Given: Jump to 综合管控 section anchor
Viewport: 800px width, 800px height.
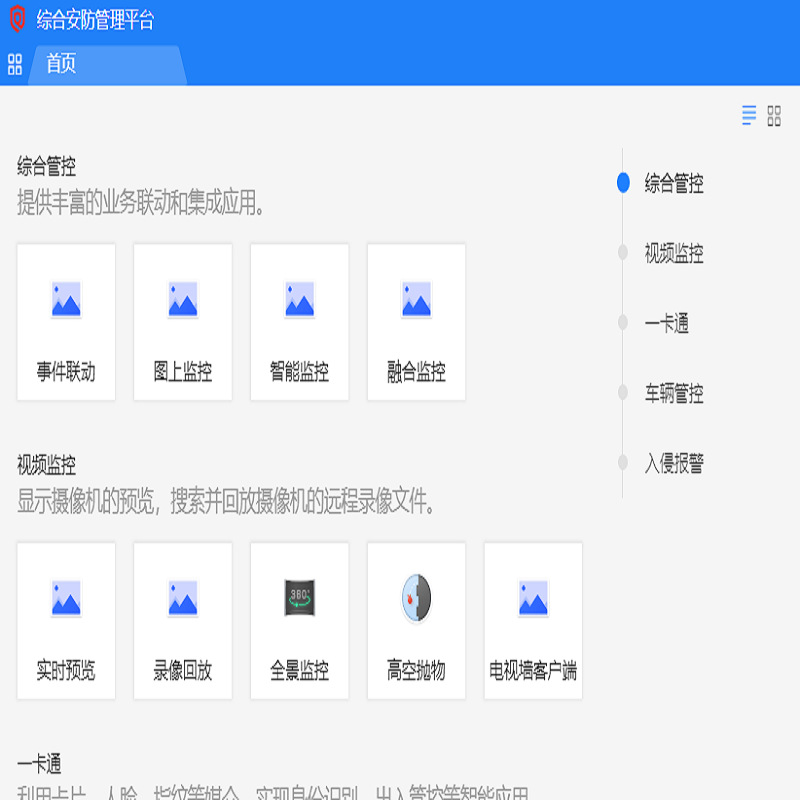Looking at the screenshot, I should [x=673, y=183].
